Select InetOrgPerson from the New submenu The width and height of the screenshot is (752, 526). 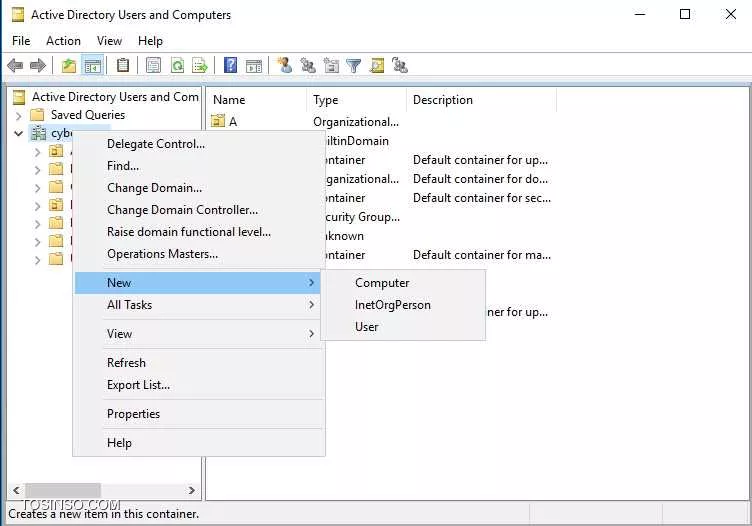[x=403, y=305]
